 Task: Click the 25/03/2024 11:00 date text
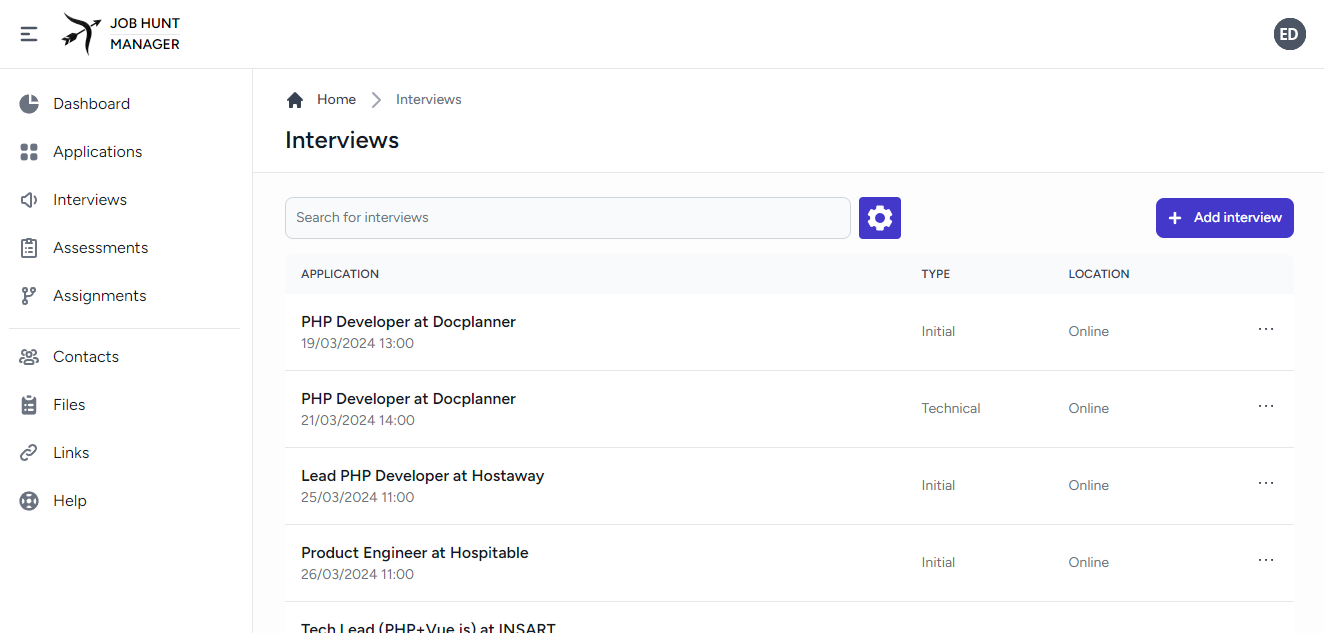click(x=358, y=497)
